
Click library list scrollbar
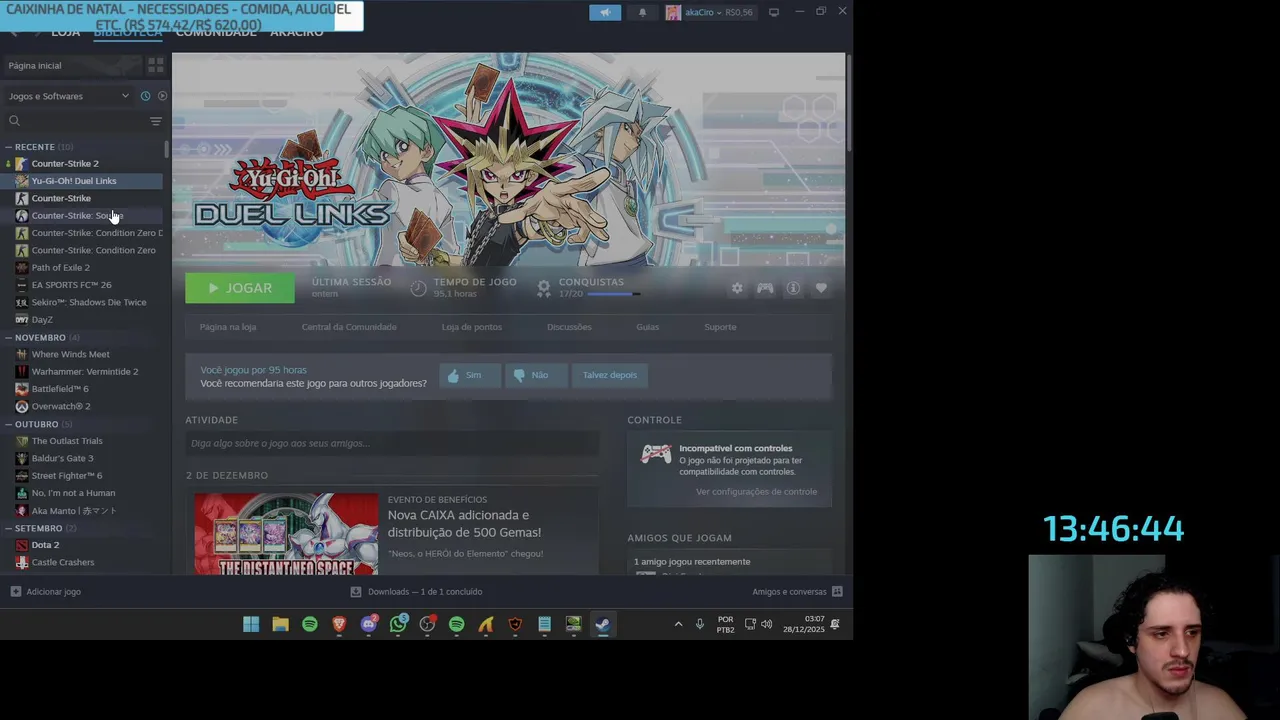click(x=166, y=149)
